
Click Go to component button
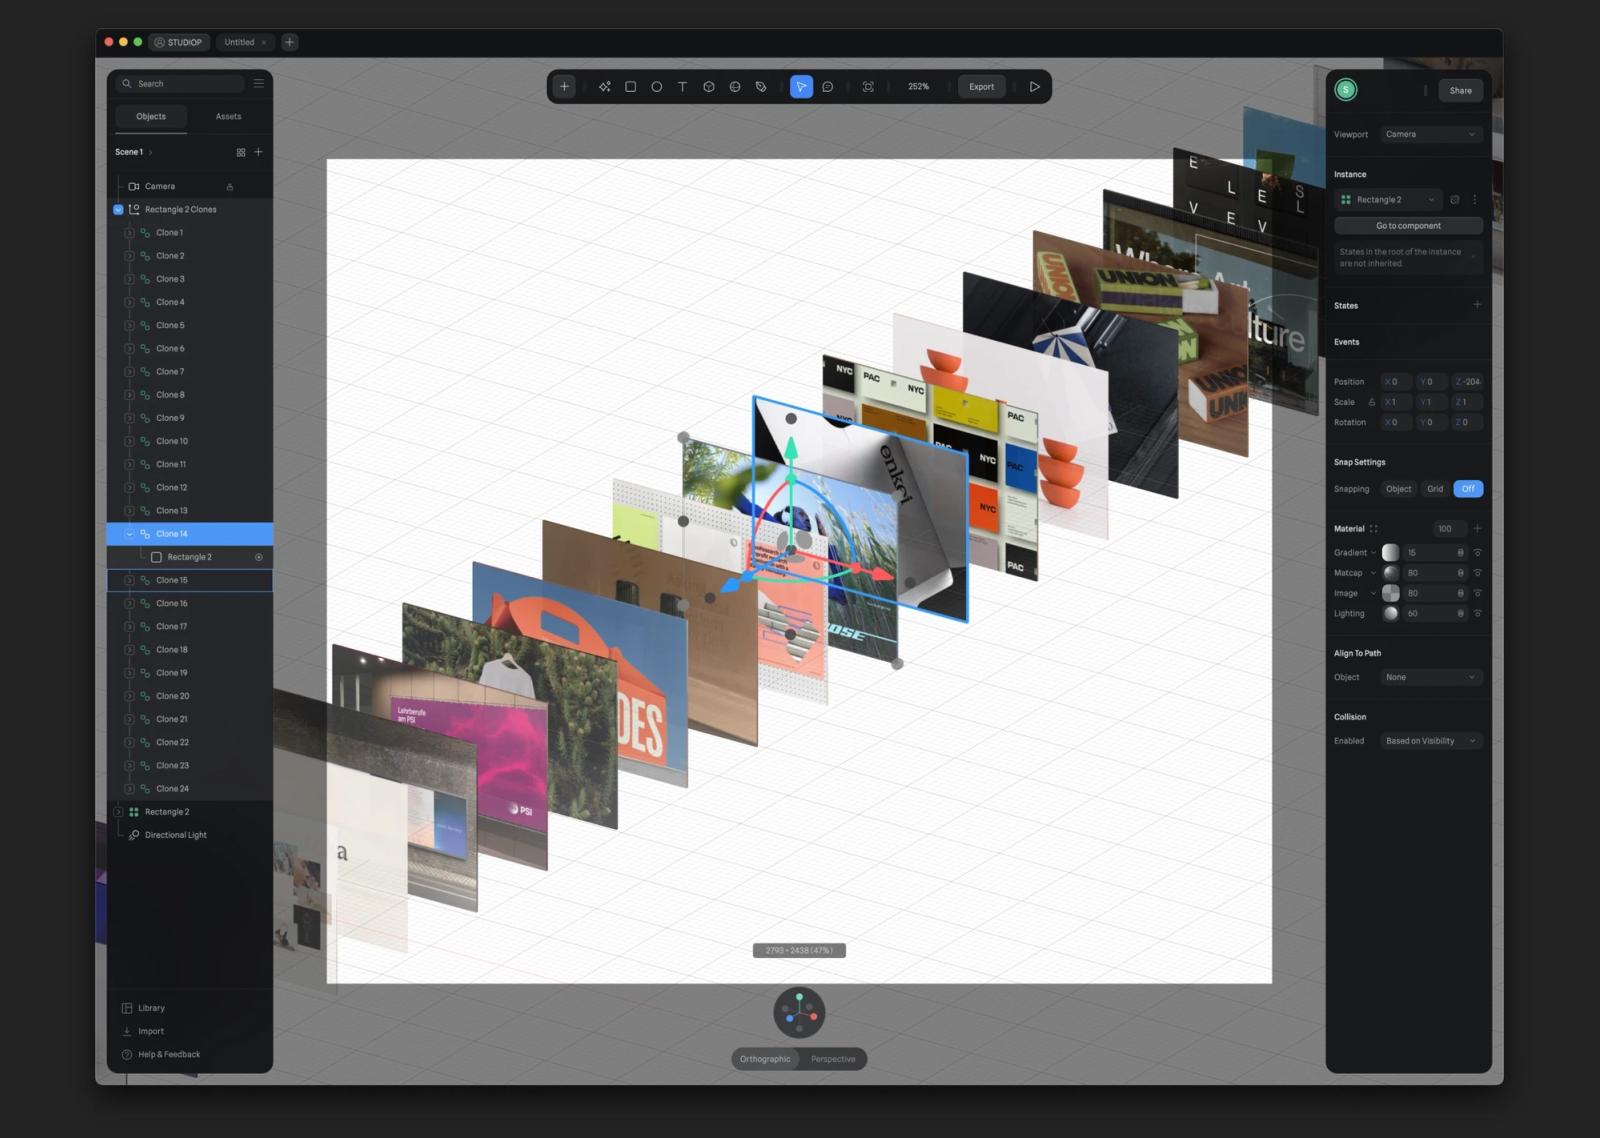click(1408, 226)
